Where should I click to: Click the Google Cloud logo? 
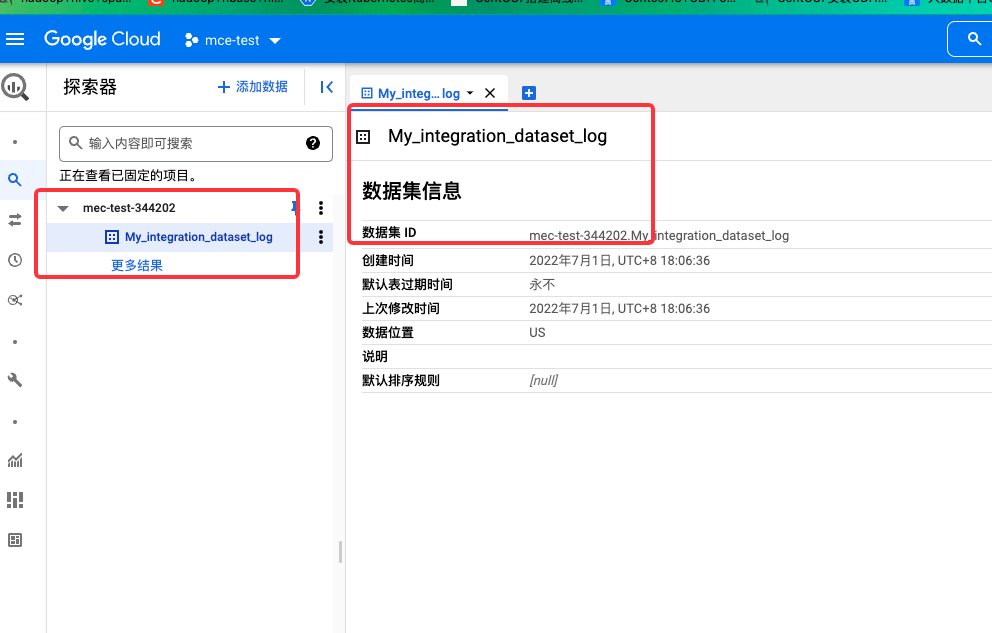point(102,39)
